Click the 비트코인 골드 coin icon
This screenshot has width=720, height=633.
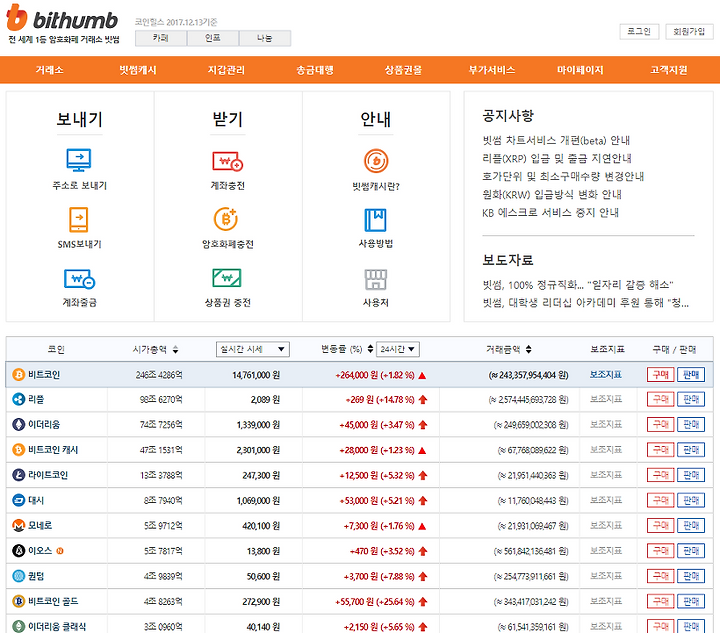click(18, 601)
